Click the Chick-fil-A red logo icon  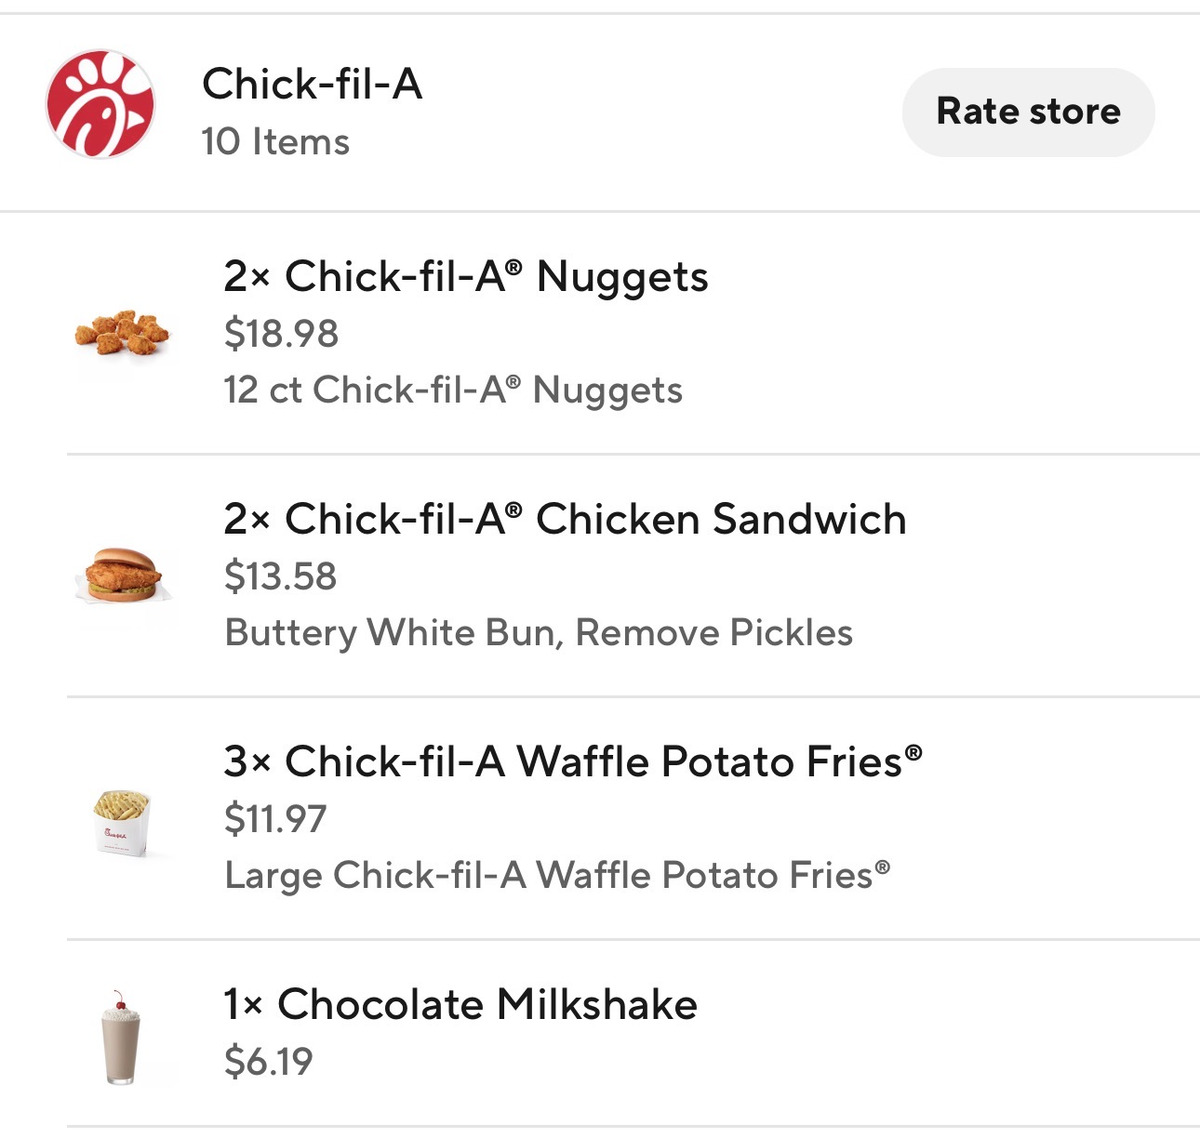coord(100,105)
